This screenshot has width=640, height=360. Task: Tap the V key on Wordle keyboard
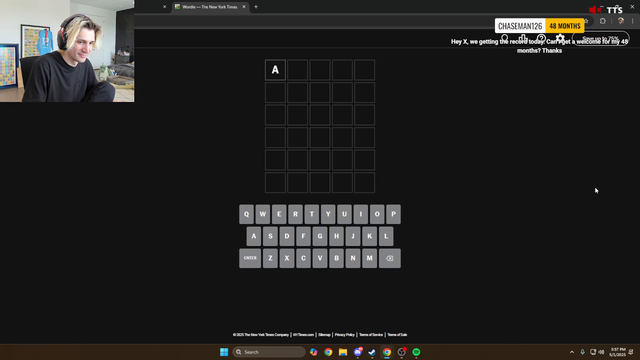pos(320,258)
